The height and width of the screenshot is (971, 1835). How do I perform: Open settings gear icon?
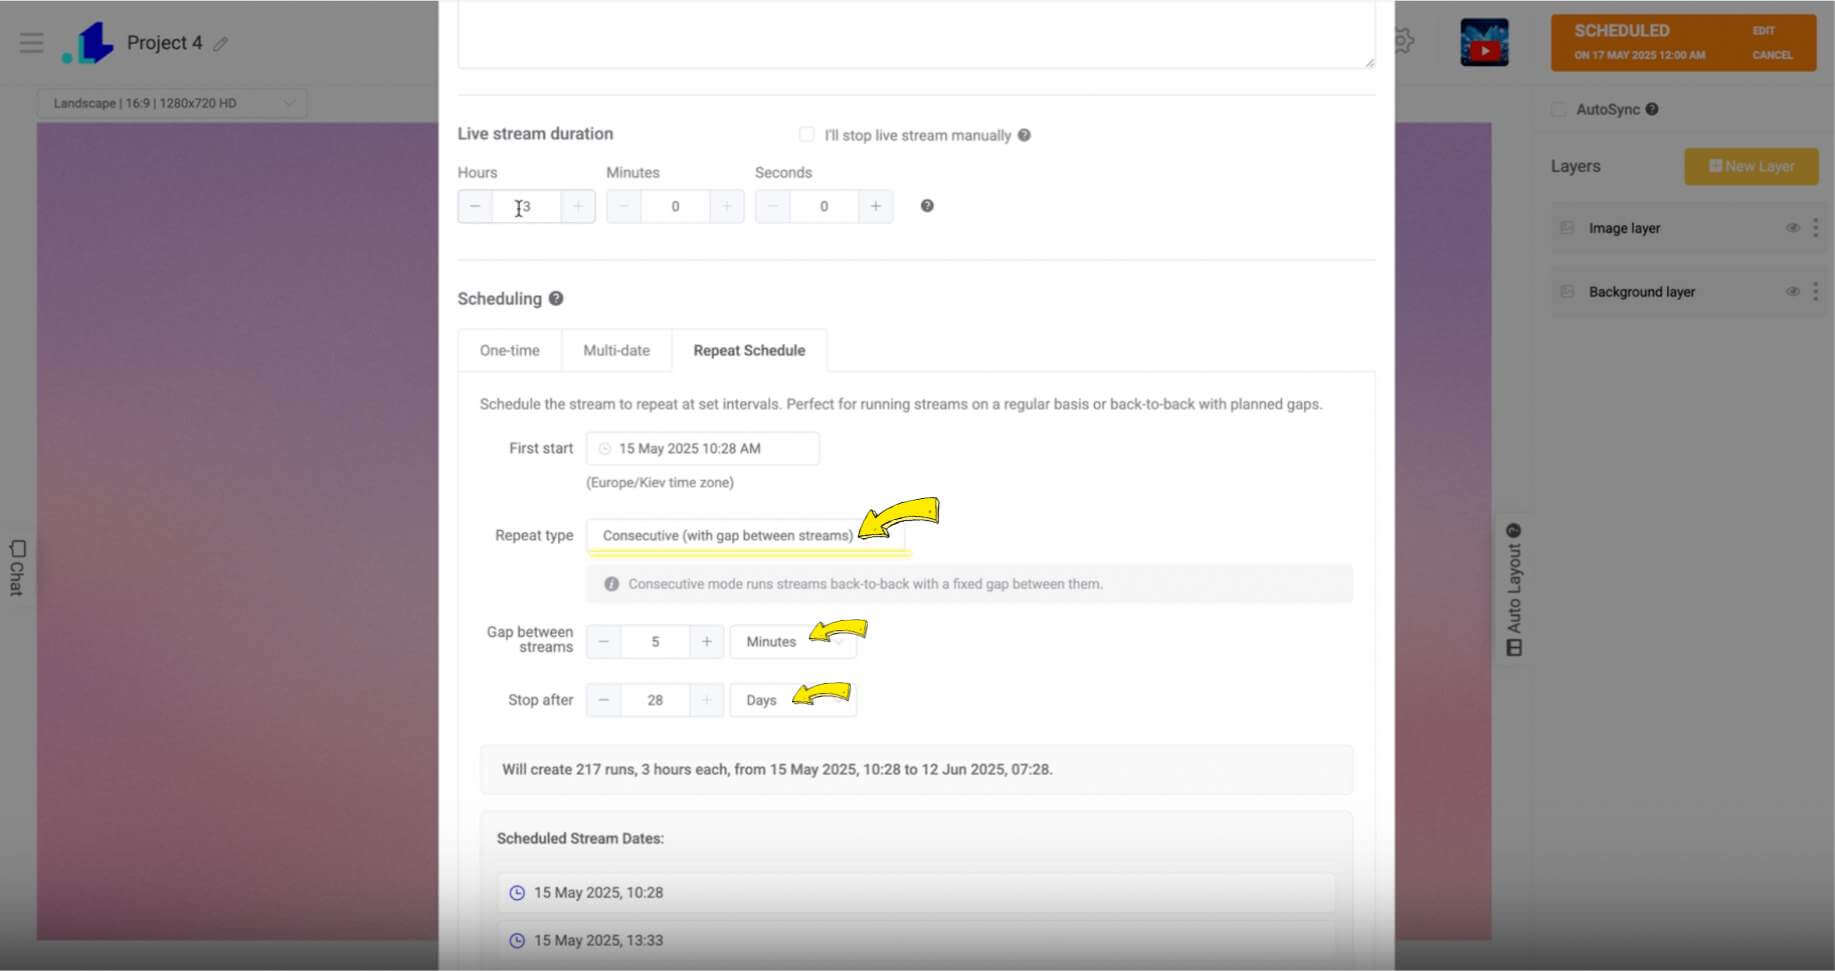click(1404, 42)
